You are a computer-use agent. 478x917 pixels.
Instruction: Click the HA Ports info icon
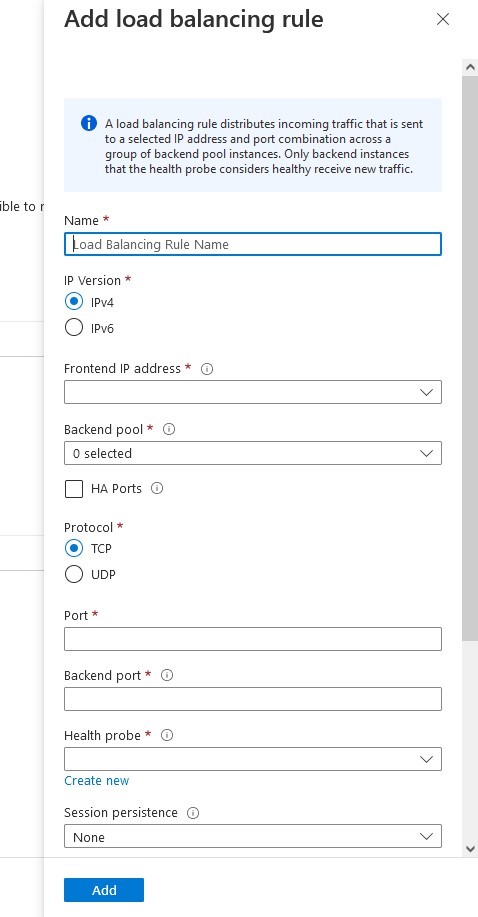coord(157,488)
